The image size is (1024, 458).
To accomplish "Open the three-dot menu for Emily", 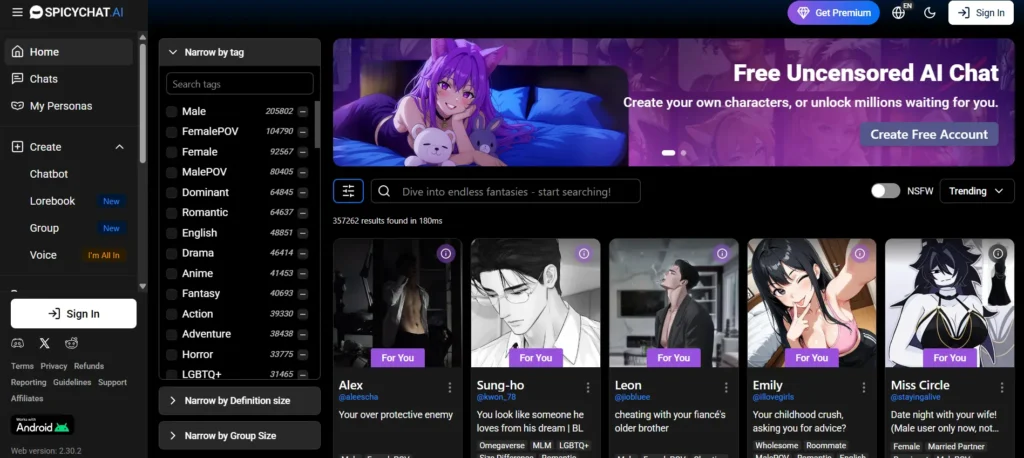I will tap(864, 387).
